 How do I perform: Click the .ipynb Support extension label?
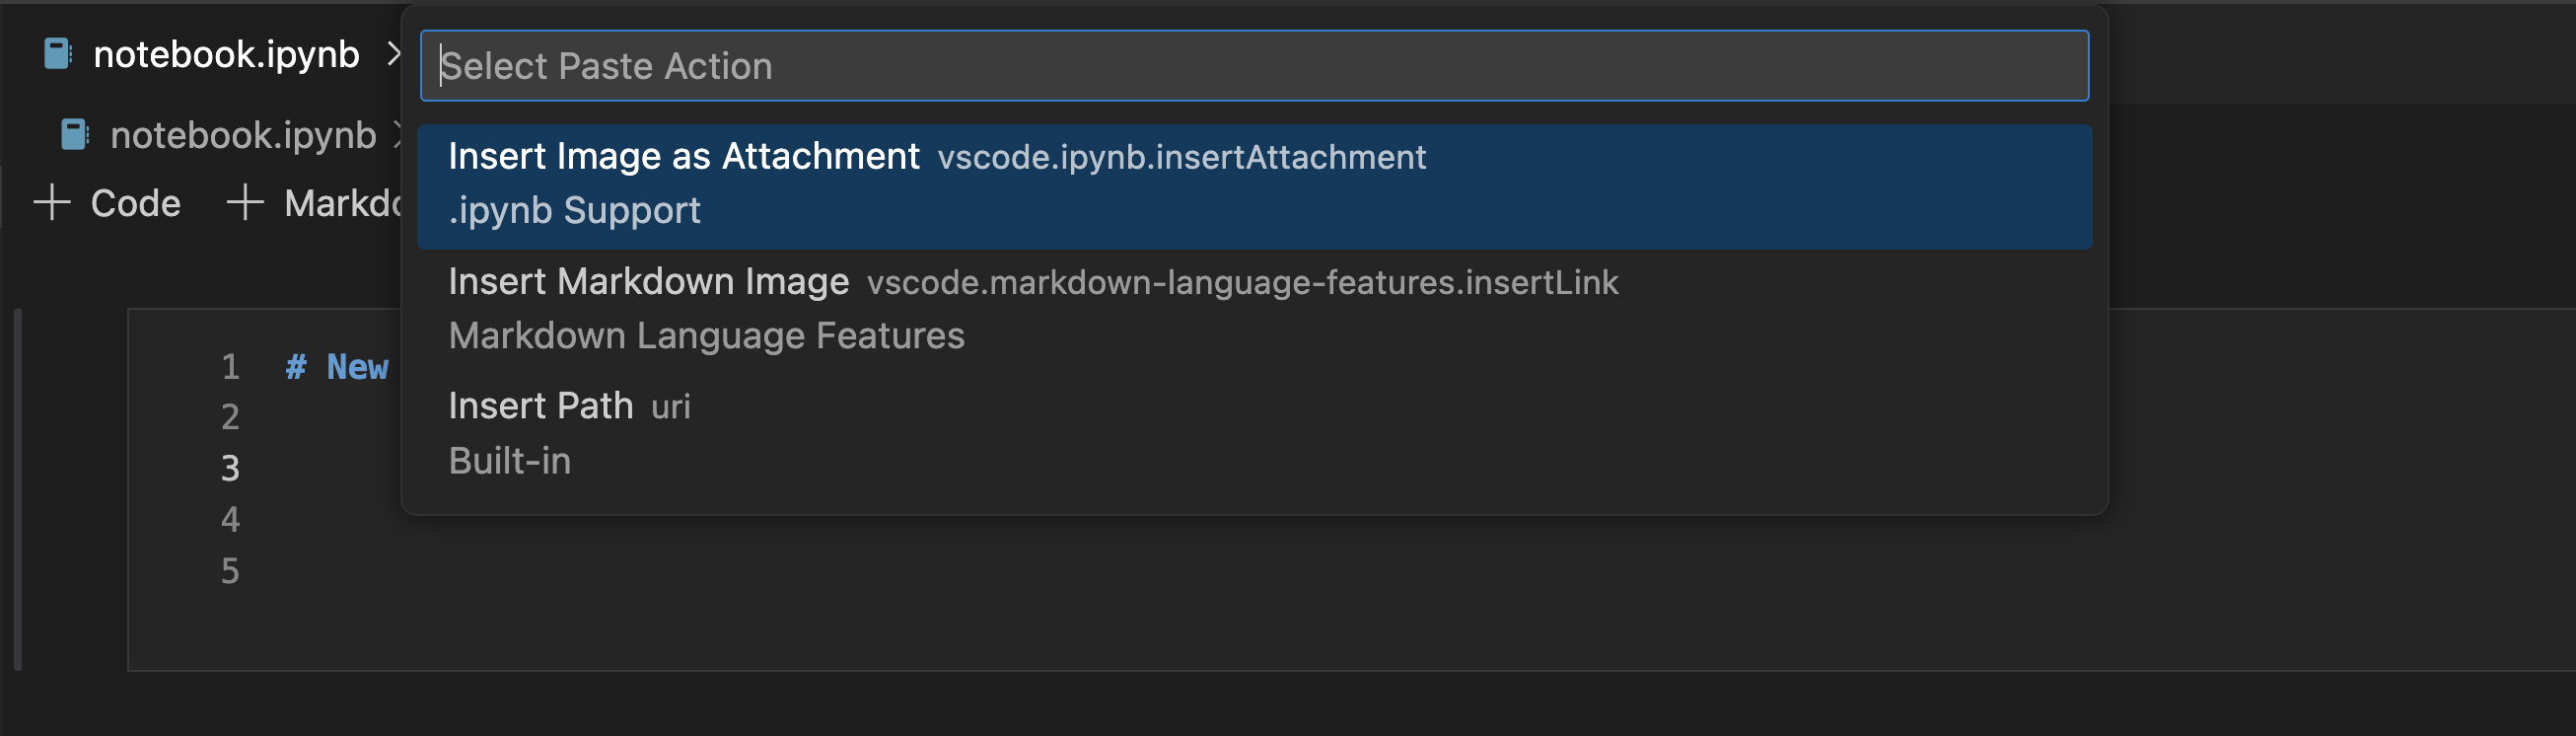[x=575, y=209]
